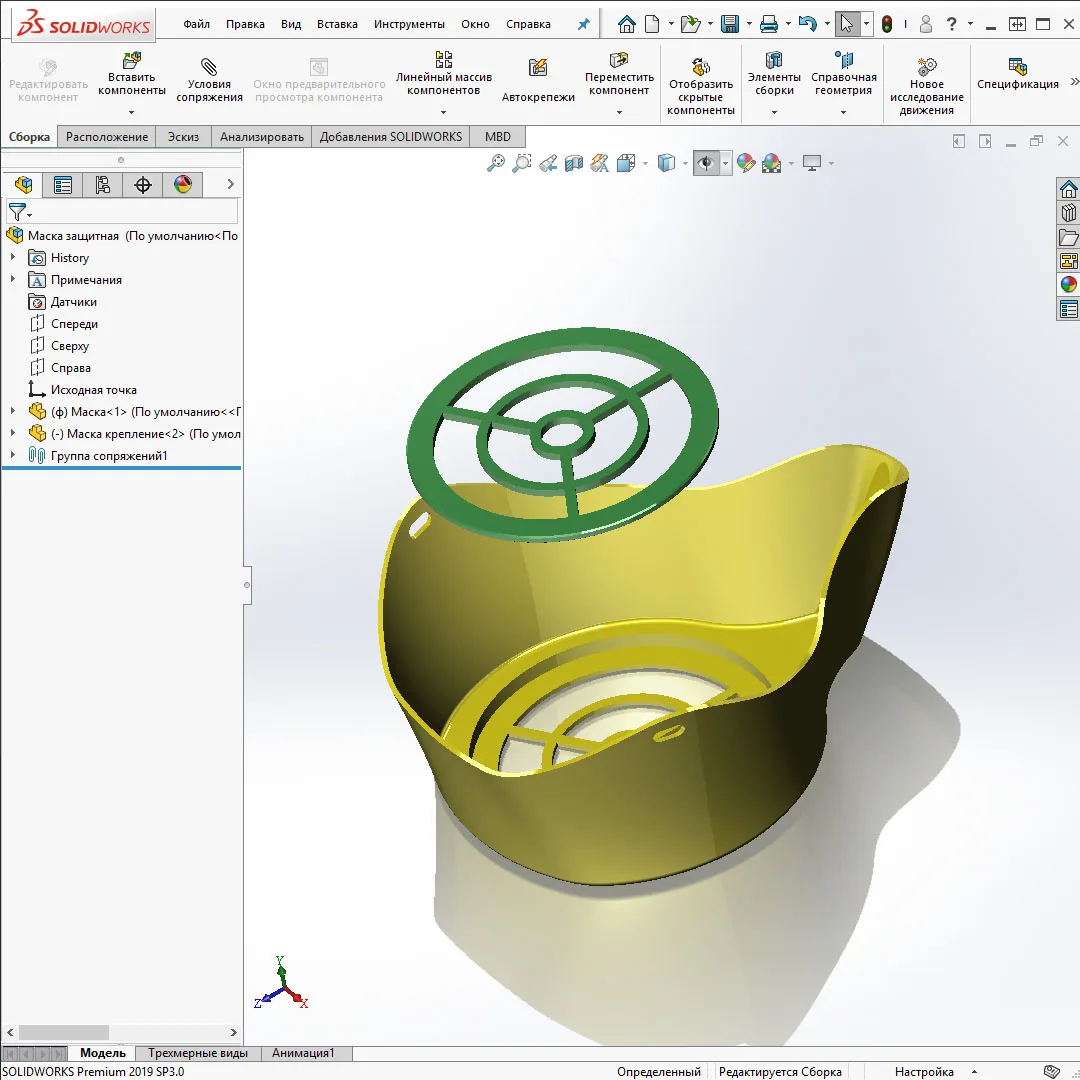1080x1080 pixels.
Task: Expand the Группа сопряжений1 mates folder
Action: coord(13,456)
